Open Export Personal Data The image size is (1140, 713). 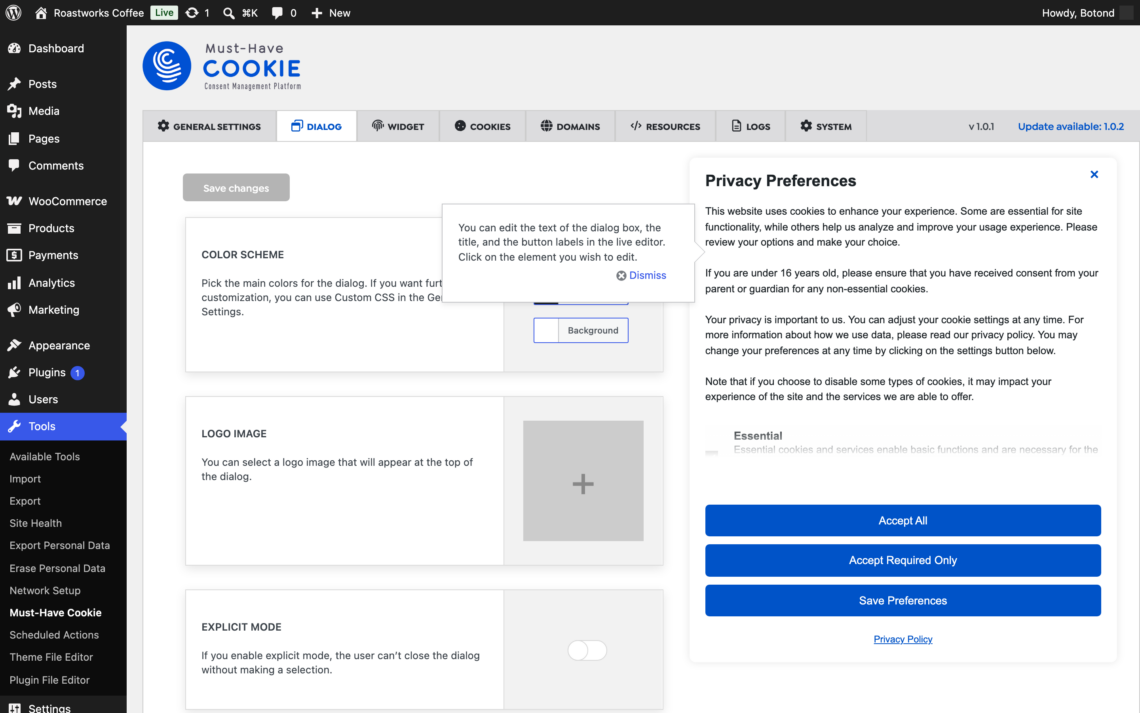[60, 545]
